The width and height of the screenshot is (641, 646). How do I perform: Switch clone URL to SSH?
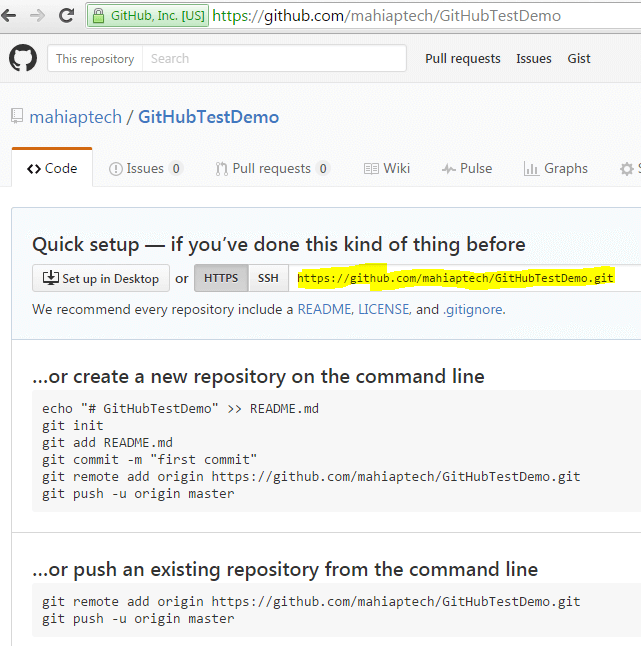click(x=268, y=278)
